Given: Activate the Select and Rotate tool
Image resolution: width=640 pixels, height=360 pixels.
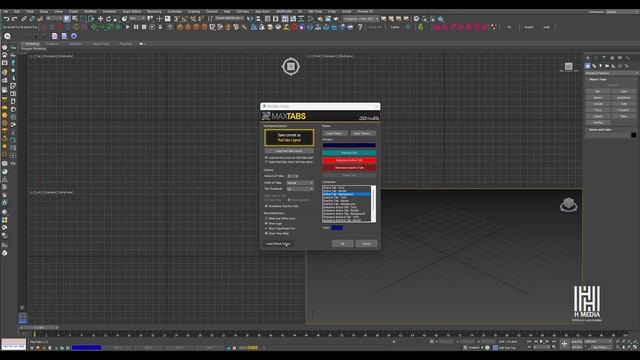Looking at the screenshot, I should (108, 19).
